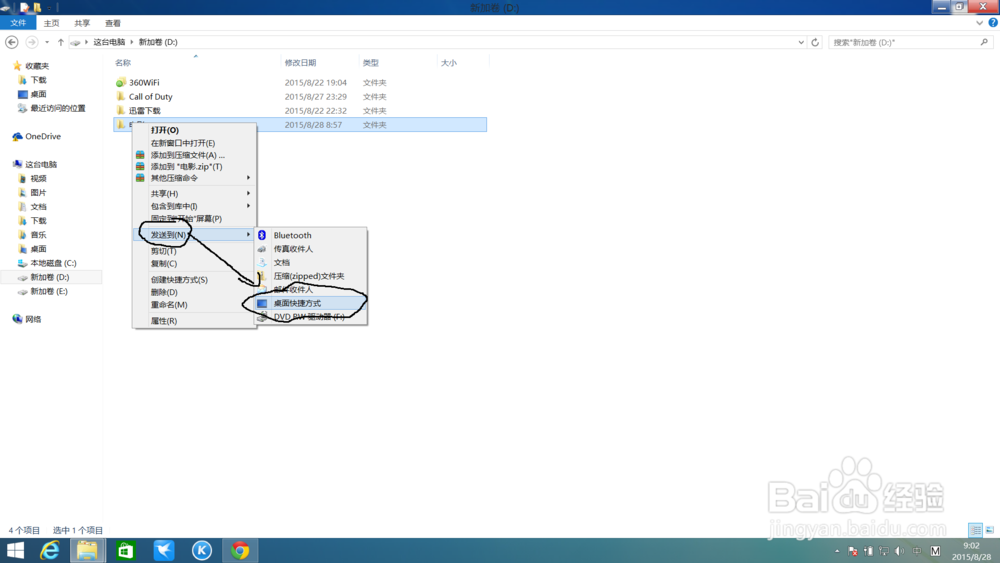Open the 主页 ribbon tab
Screen dimensions: 1000x563
click(52, 23)
